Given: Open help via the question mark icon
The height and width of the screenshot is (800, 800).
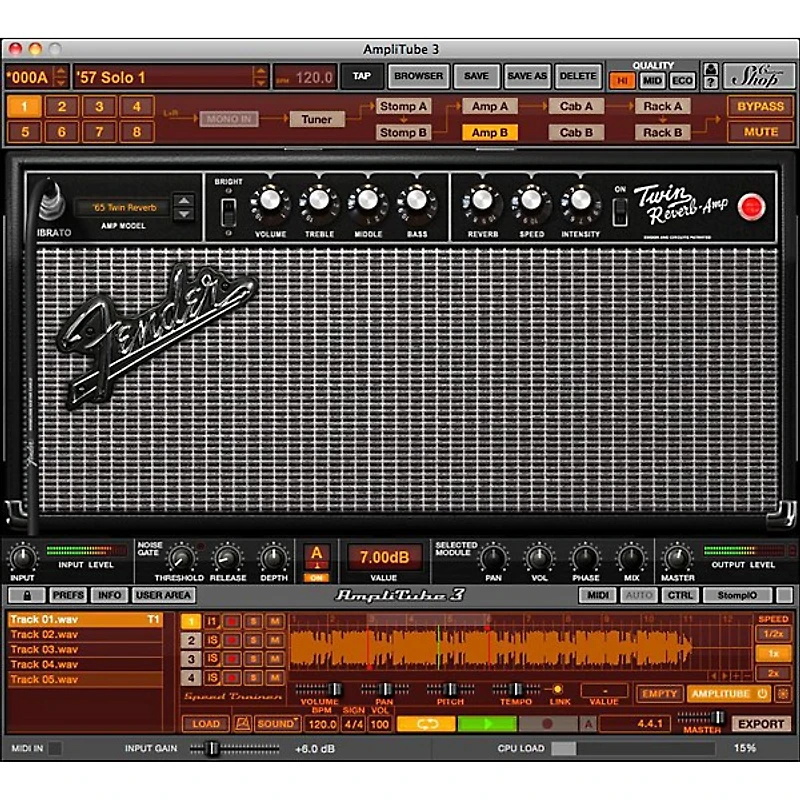Looking at the screenshot, I should tap(711, 83).
